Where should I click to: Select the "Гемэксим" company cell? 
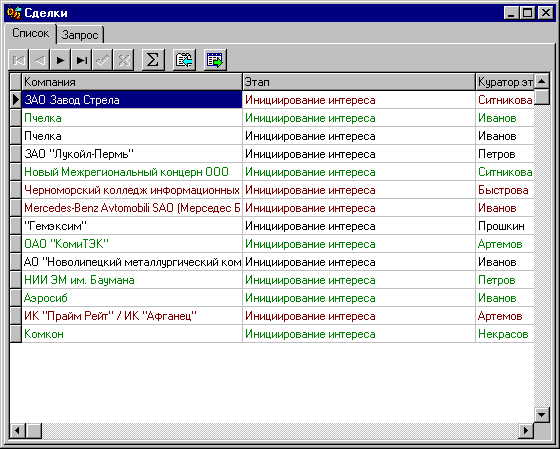(x=132, y=226)
